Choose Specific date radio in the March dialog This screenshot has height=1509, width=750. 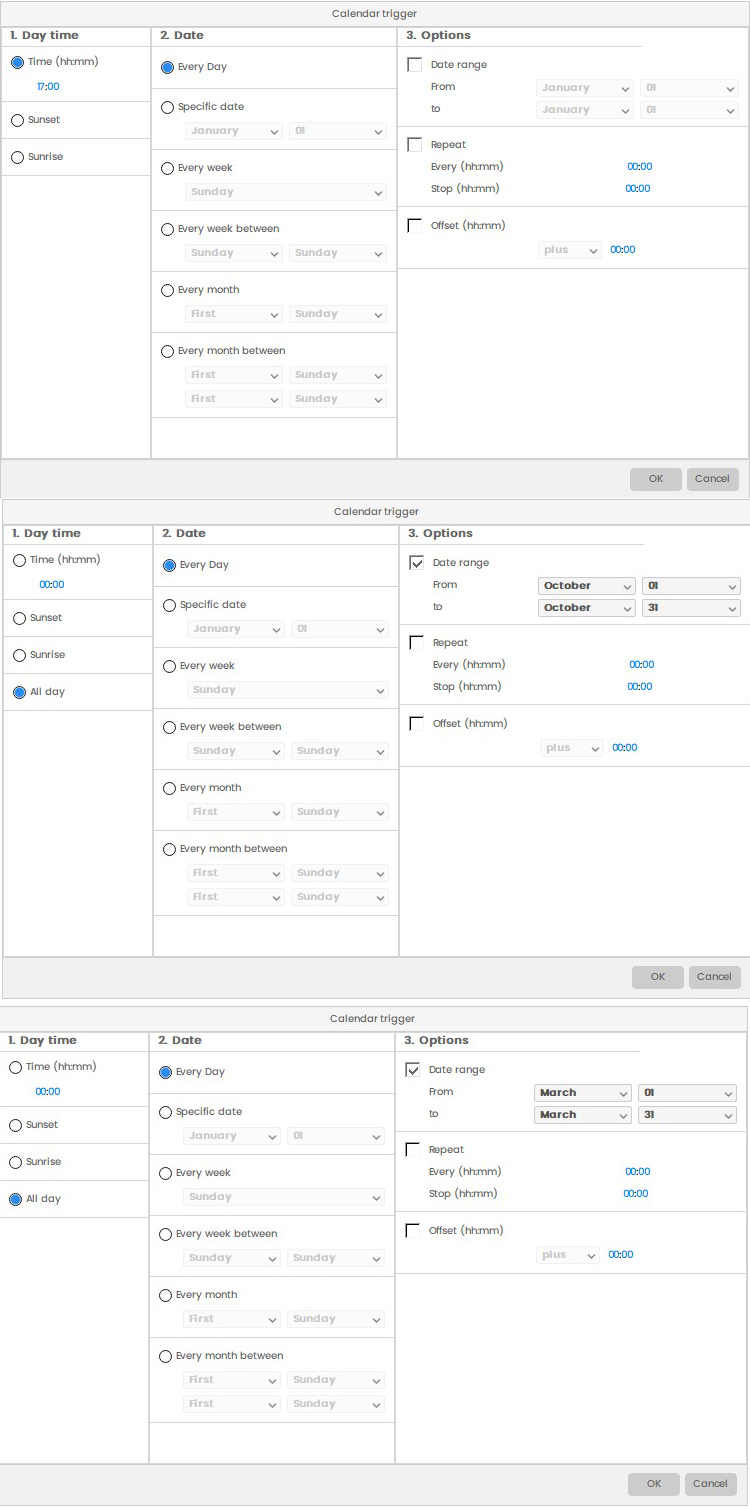[x=165, y=1112]
